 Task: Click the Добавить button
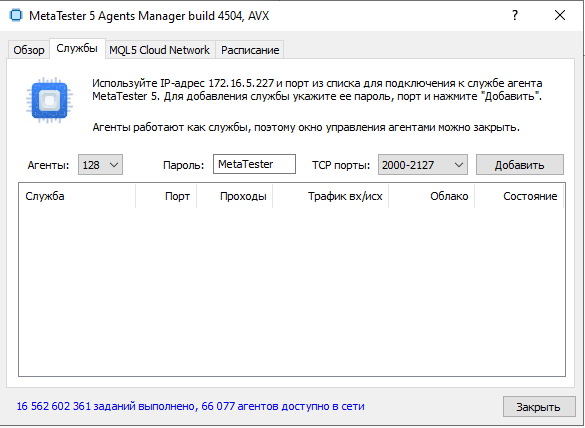click(520, 165)
